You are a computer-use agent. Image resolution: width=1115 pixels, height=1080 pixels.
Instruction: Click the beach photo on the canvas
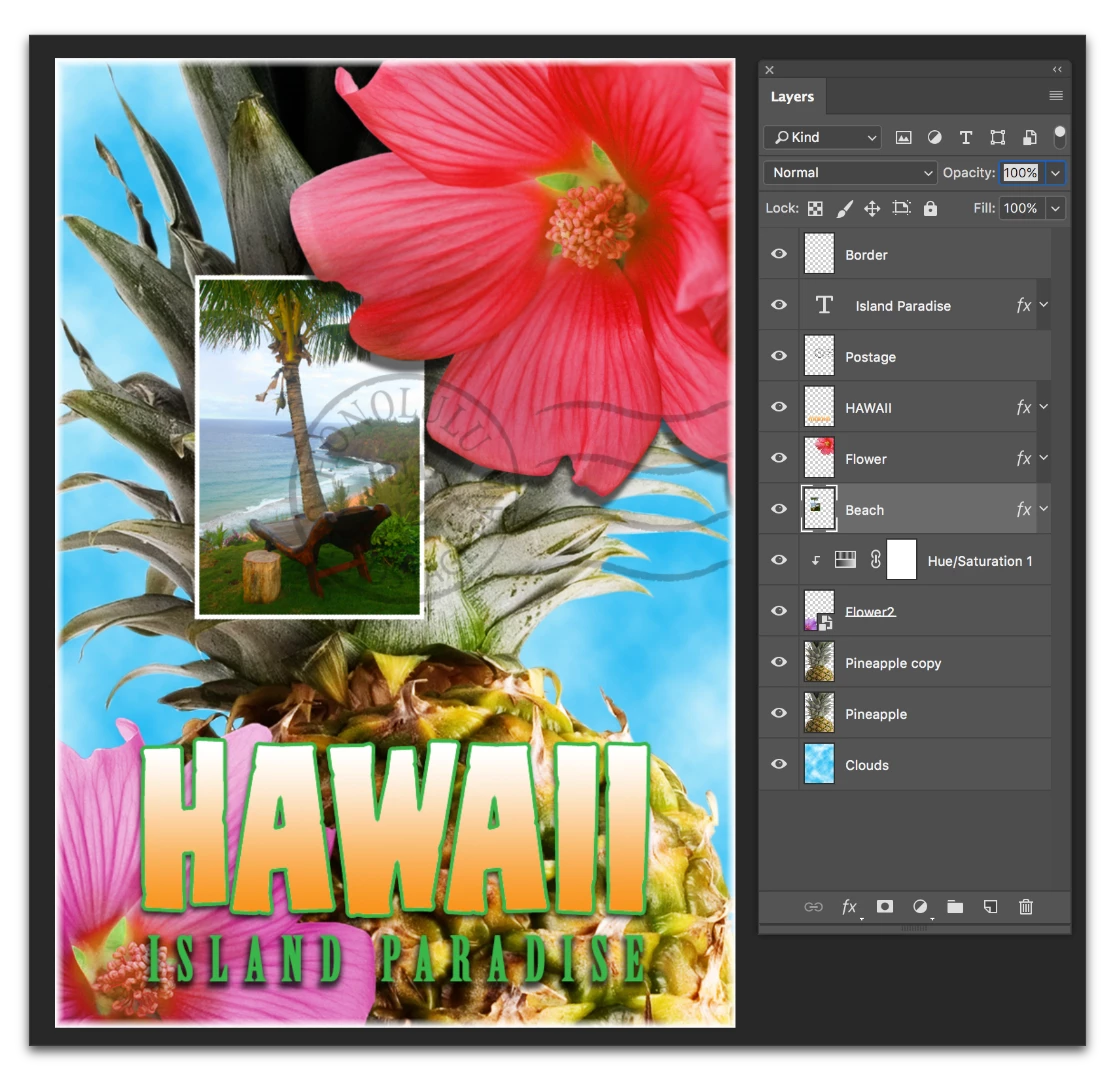click(309, 447)
